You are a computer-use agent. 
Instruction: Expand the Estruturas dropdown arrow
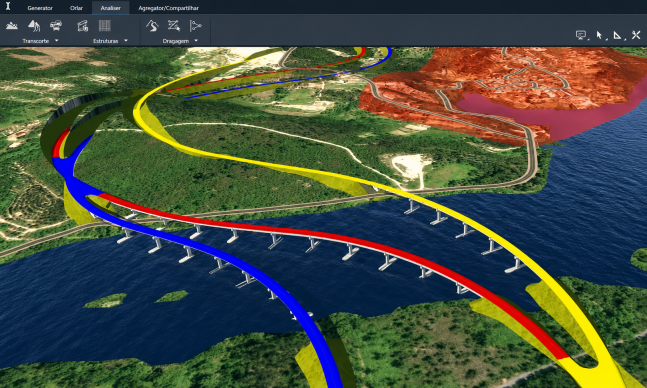[126, 40]
